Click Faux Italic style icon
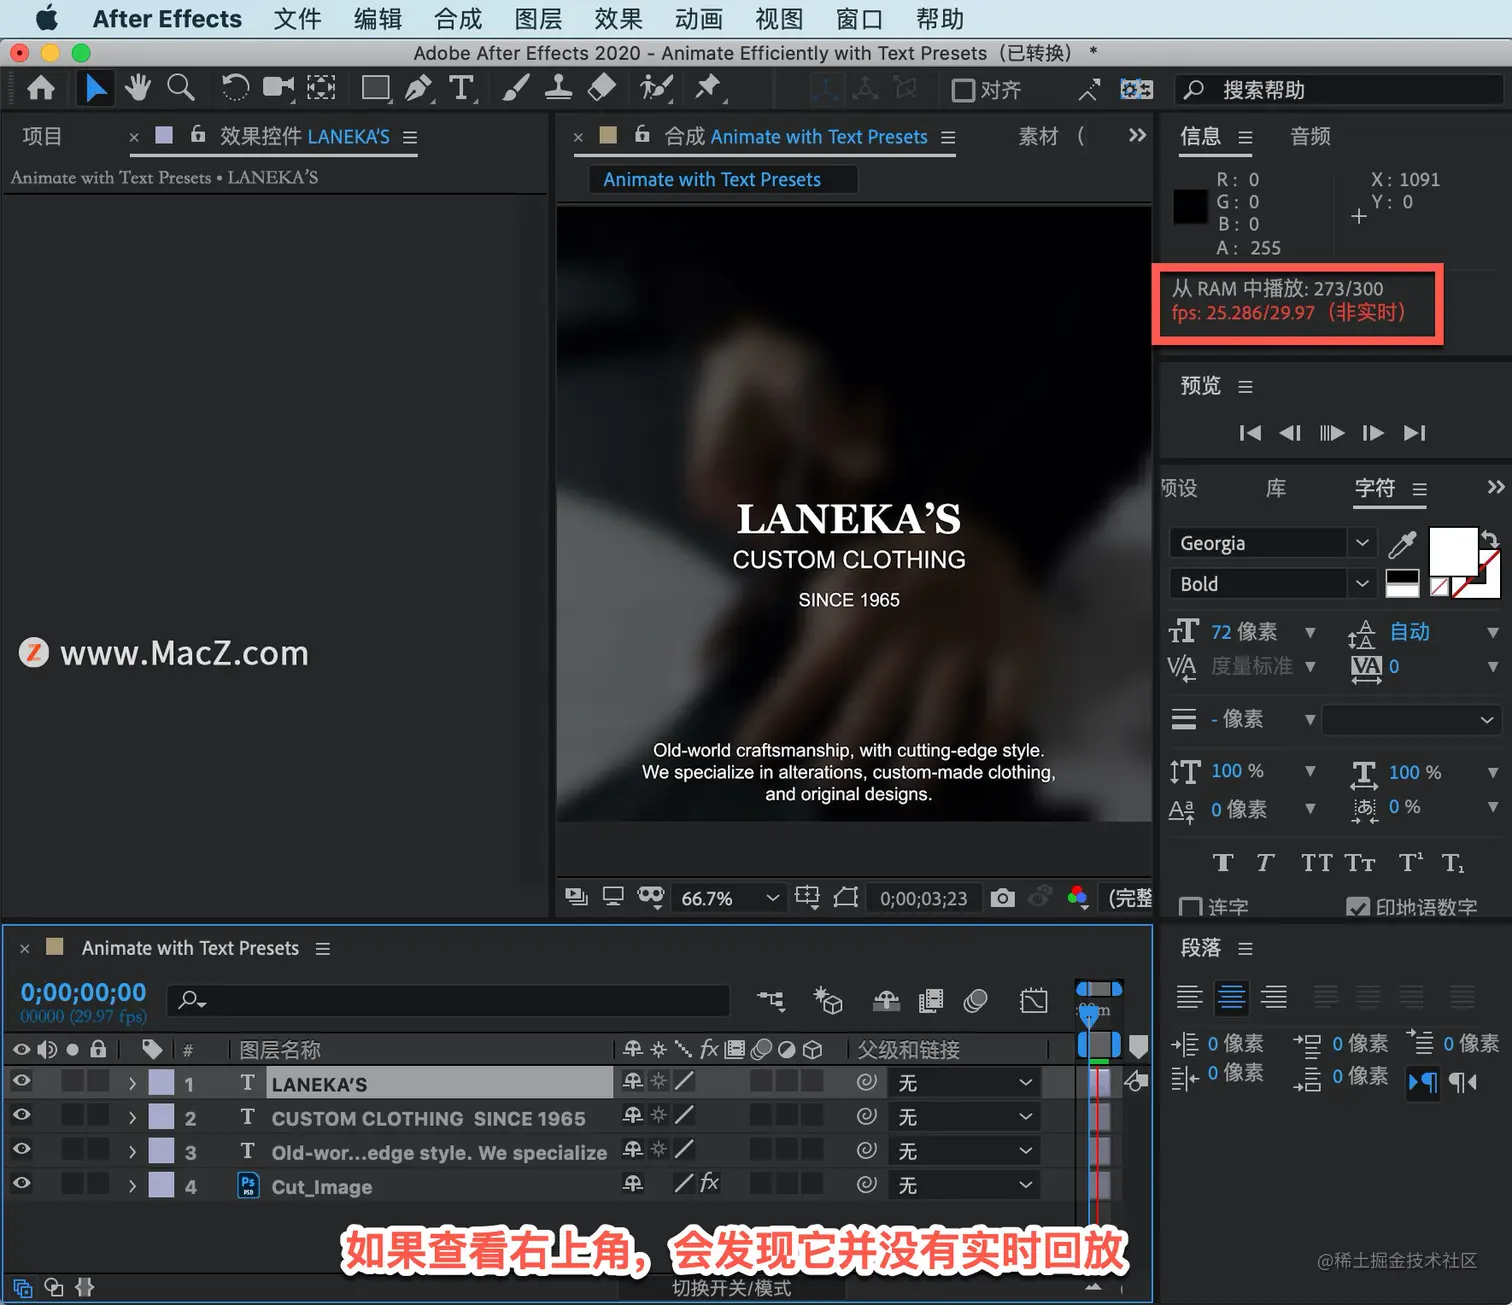1512x1305 pixels. [x=1265, y=863]
